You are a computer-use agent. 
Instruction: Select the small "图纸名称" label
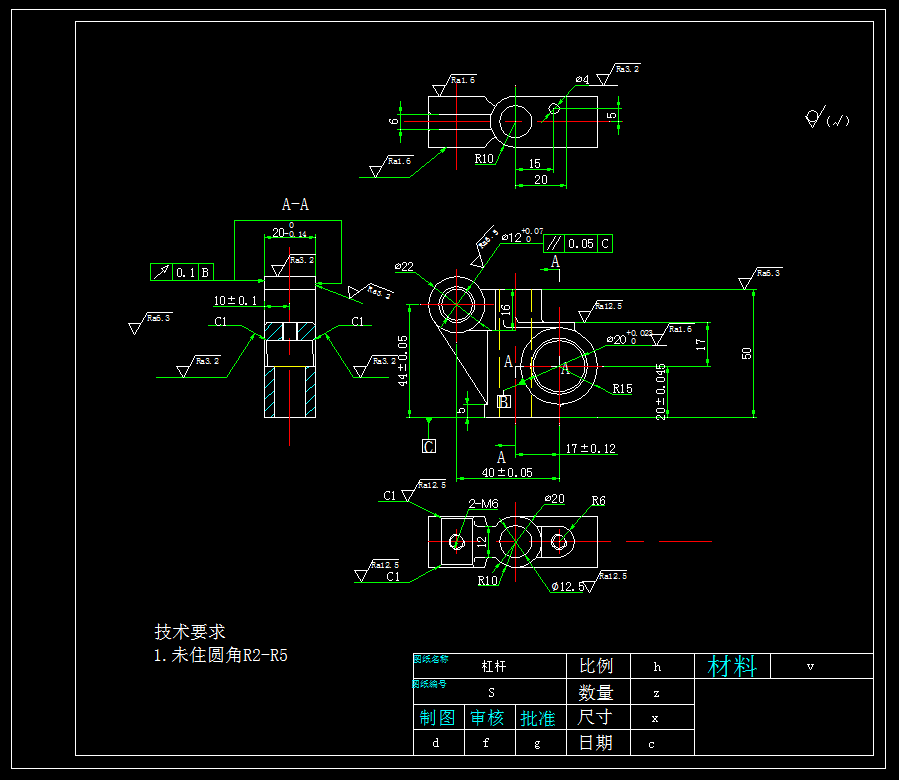pos(431,659)
